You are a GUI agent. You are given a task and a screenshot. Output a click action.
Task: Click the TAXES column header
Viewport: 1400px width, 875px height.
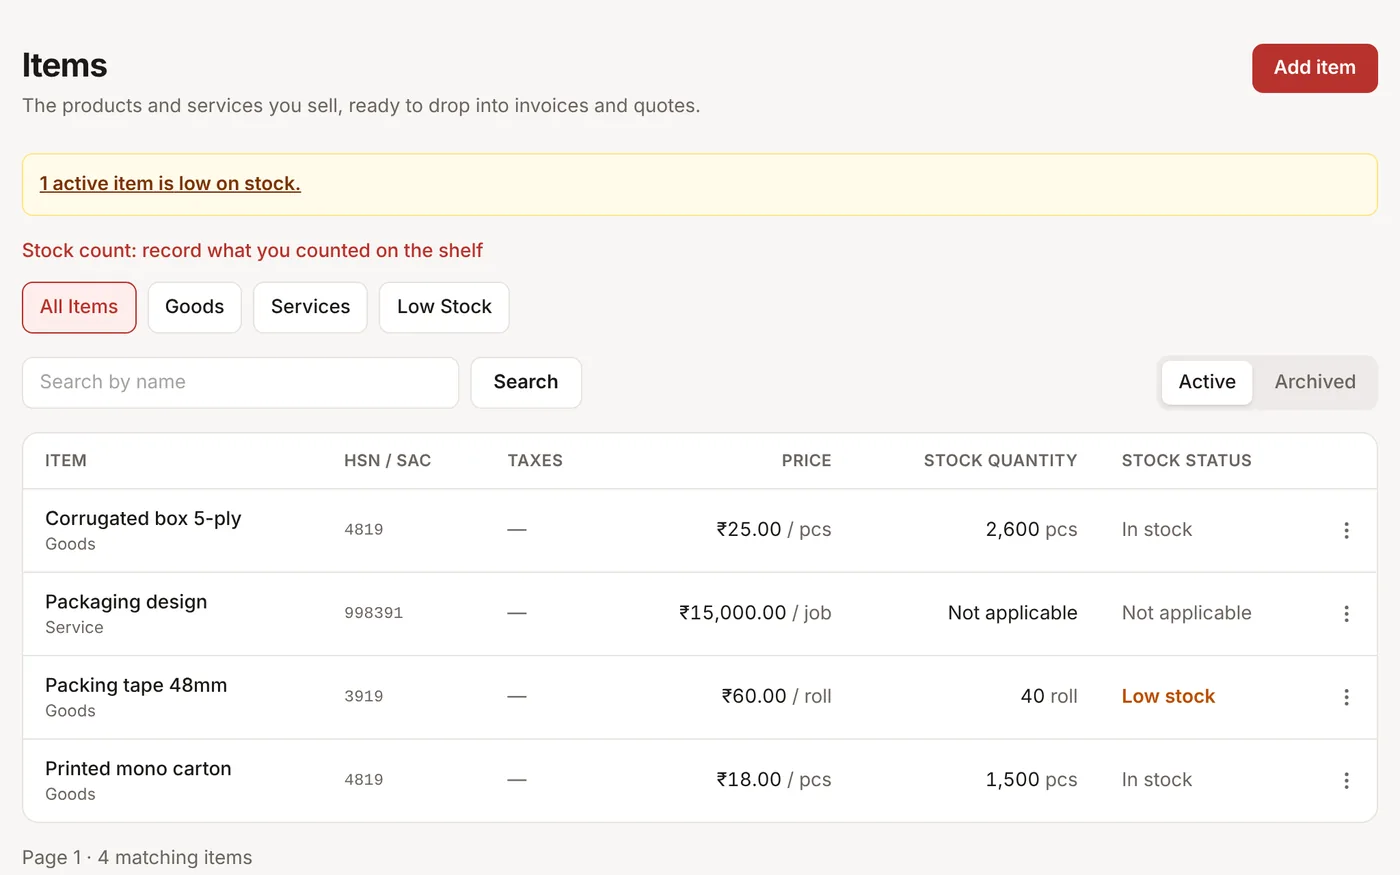coord(535,461)
